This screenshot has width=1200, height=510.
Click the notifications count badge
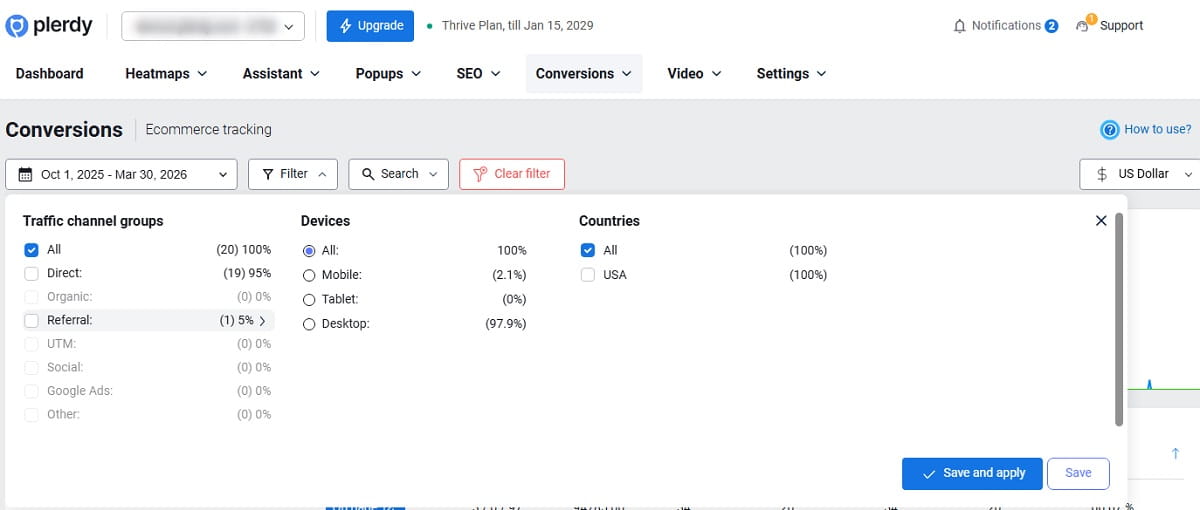(x=1051, y=26)
